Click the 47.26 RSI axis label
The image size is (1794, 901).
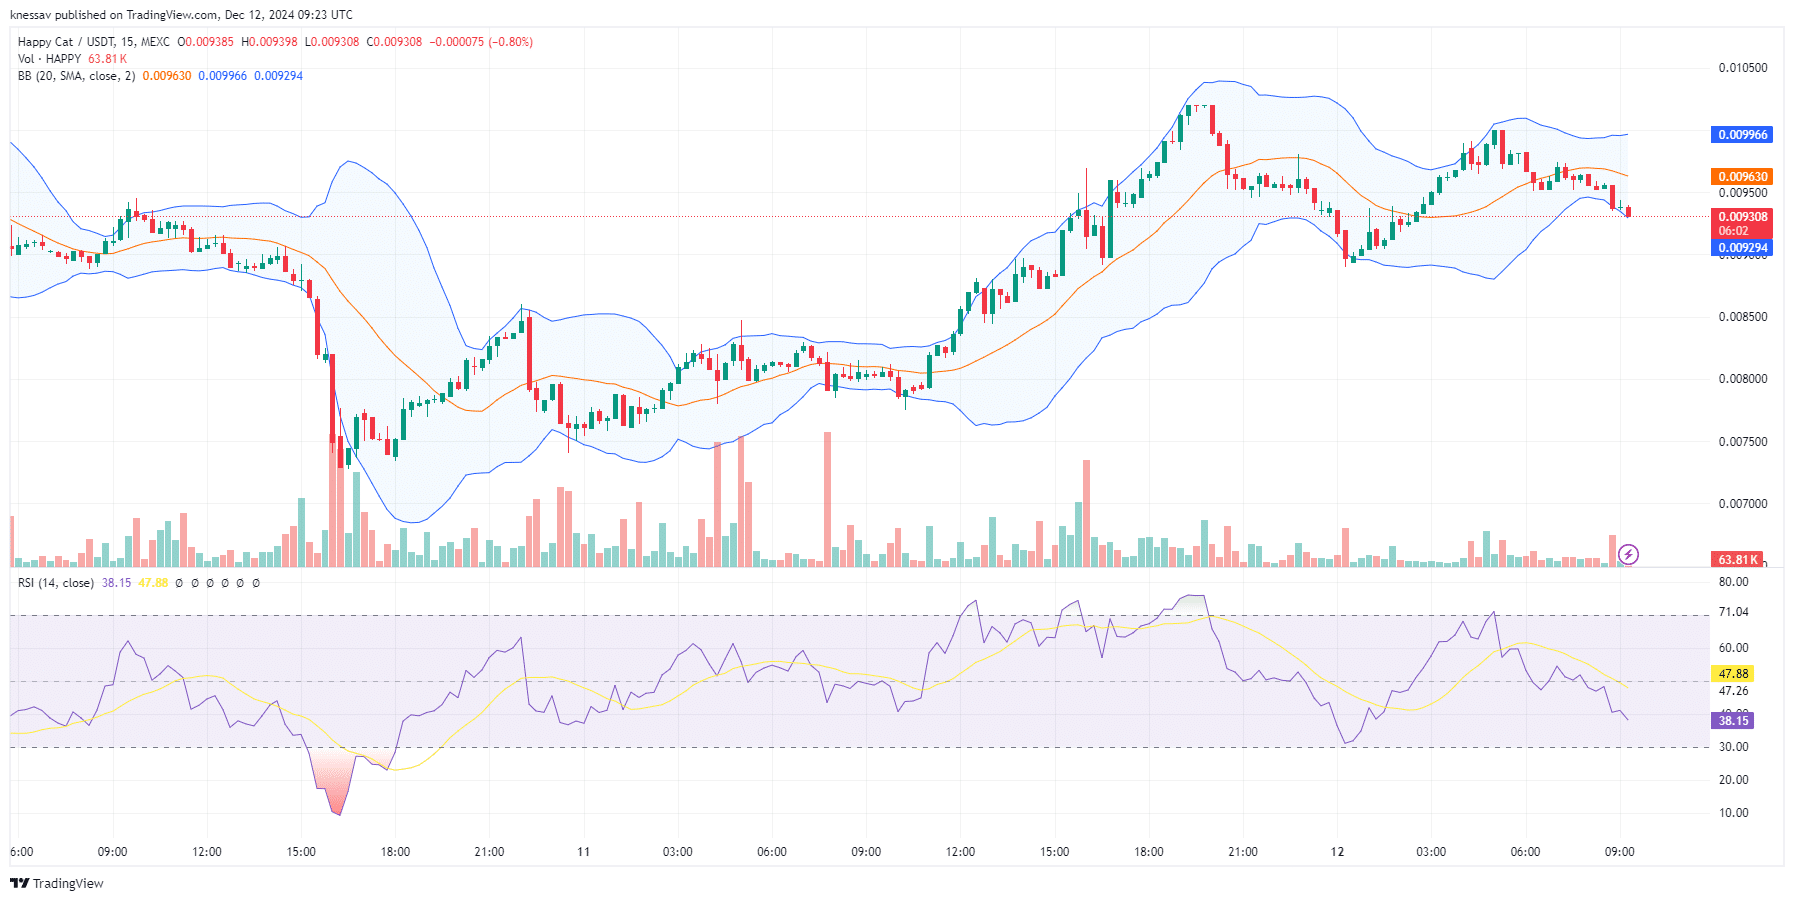1733,691
